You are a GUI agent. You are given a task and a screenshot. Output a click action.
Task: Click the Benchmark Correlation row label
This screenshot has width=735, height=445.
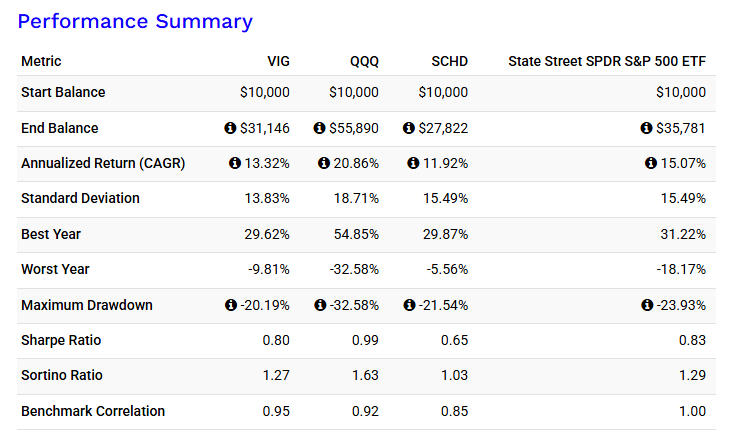(x=93, y=411)
